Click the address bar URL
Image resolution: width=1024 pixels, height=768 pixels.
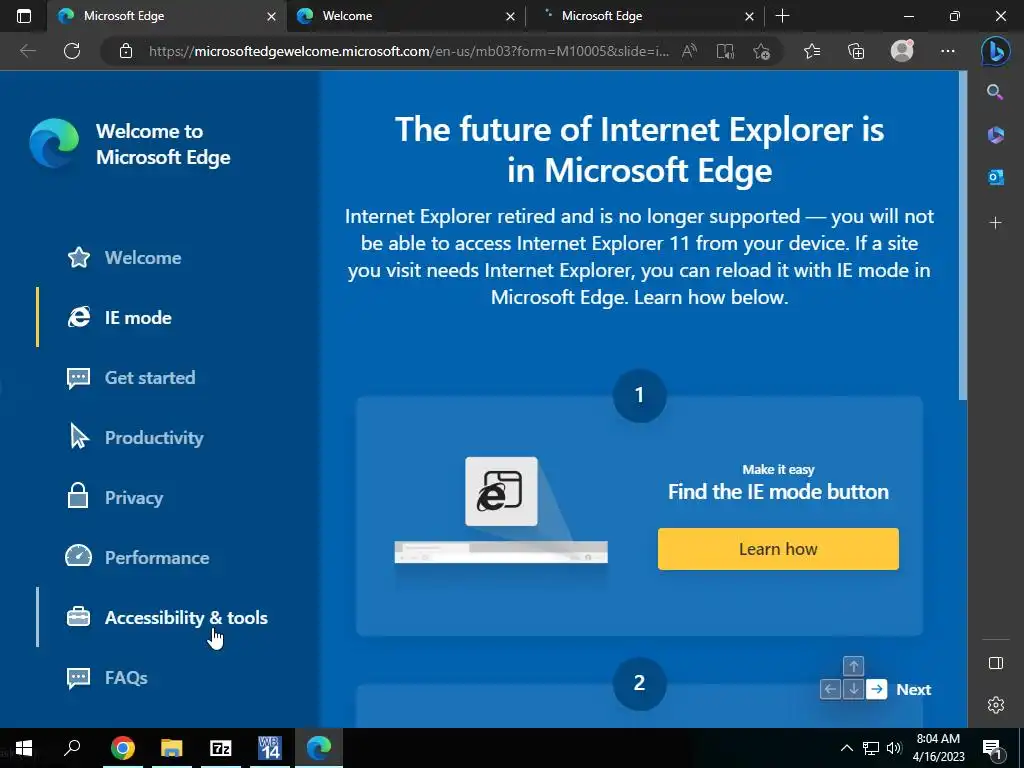coord(409,51)
